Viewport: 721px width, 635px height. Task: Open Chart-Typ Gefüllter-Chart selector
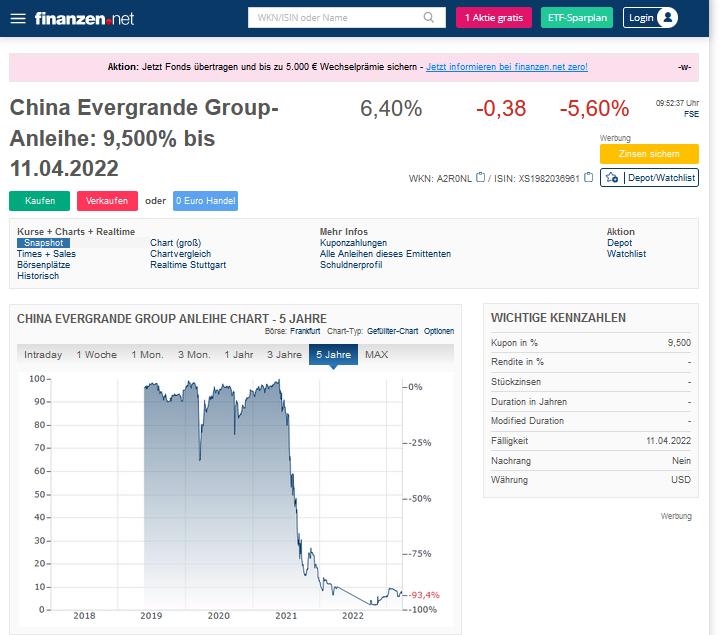tap(392, 331)
